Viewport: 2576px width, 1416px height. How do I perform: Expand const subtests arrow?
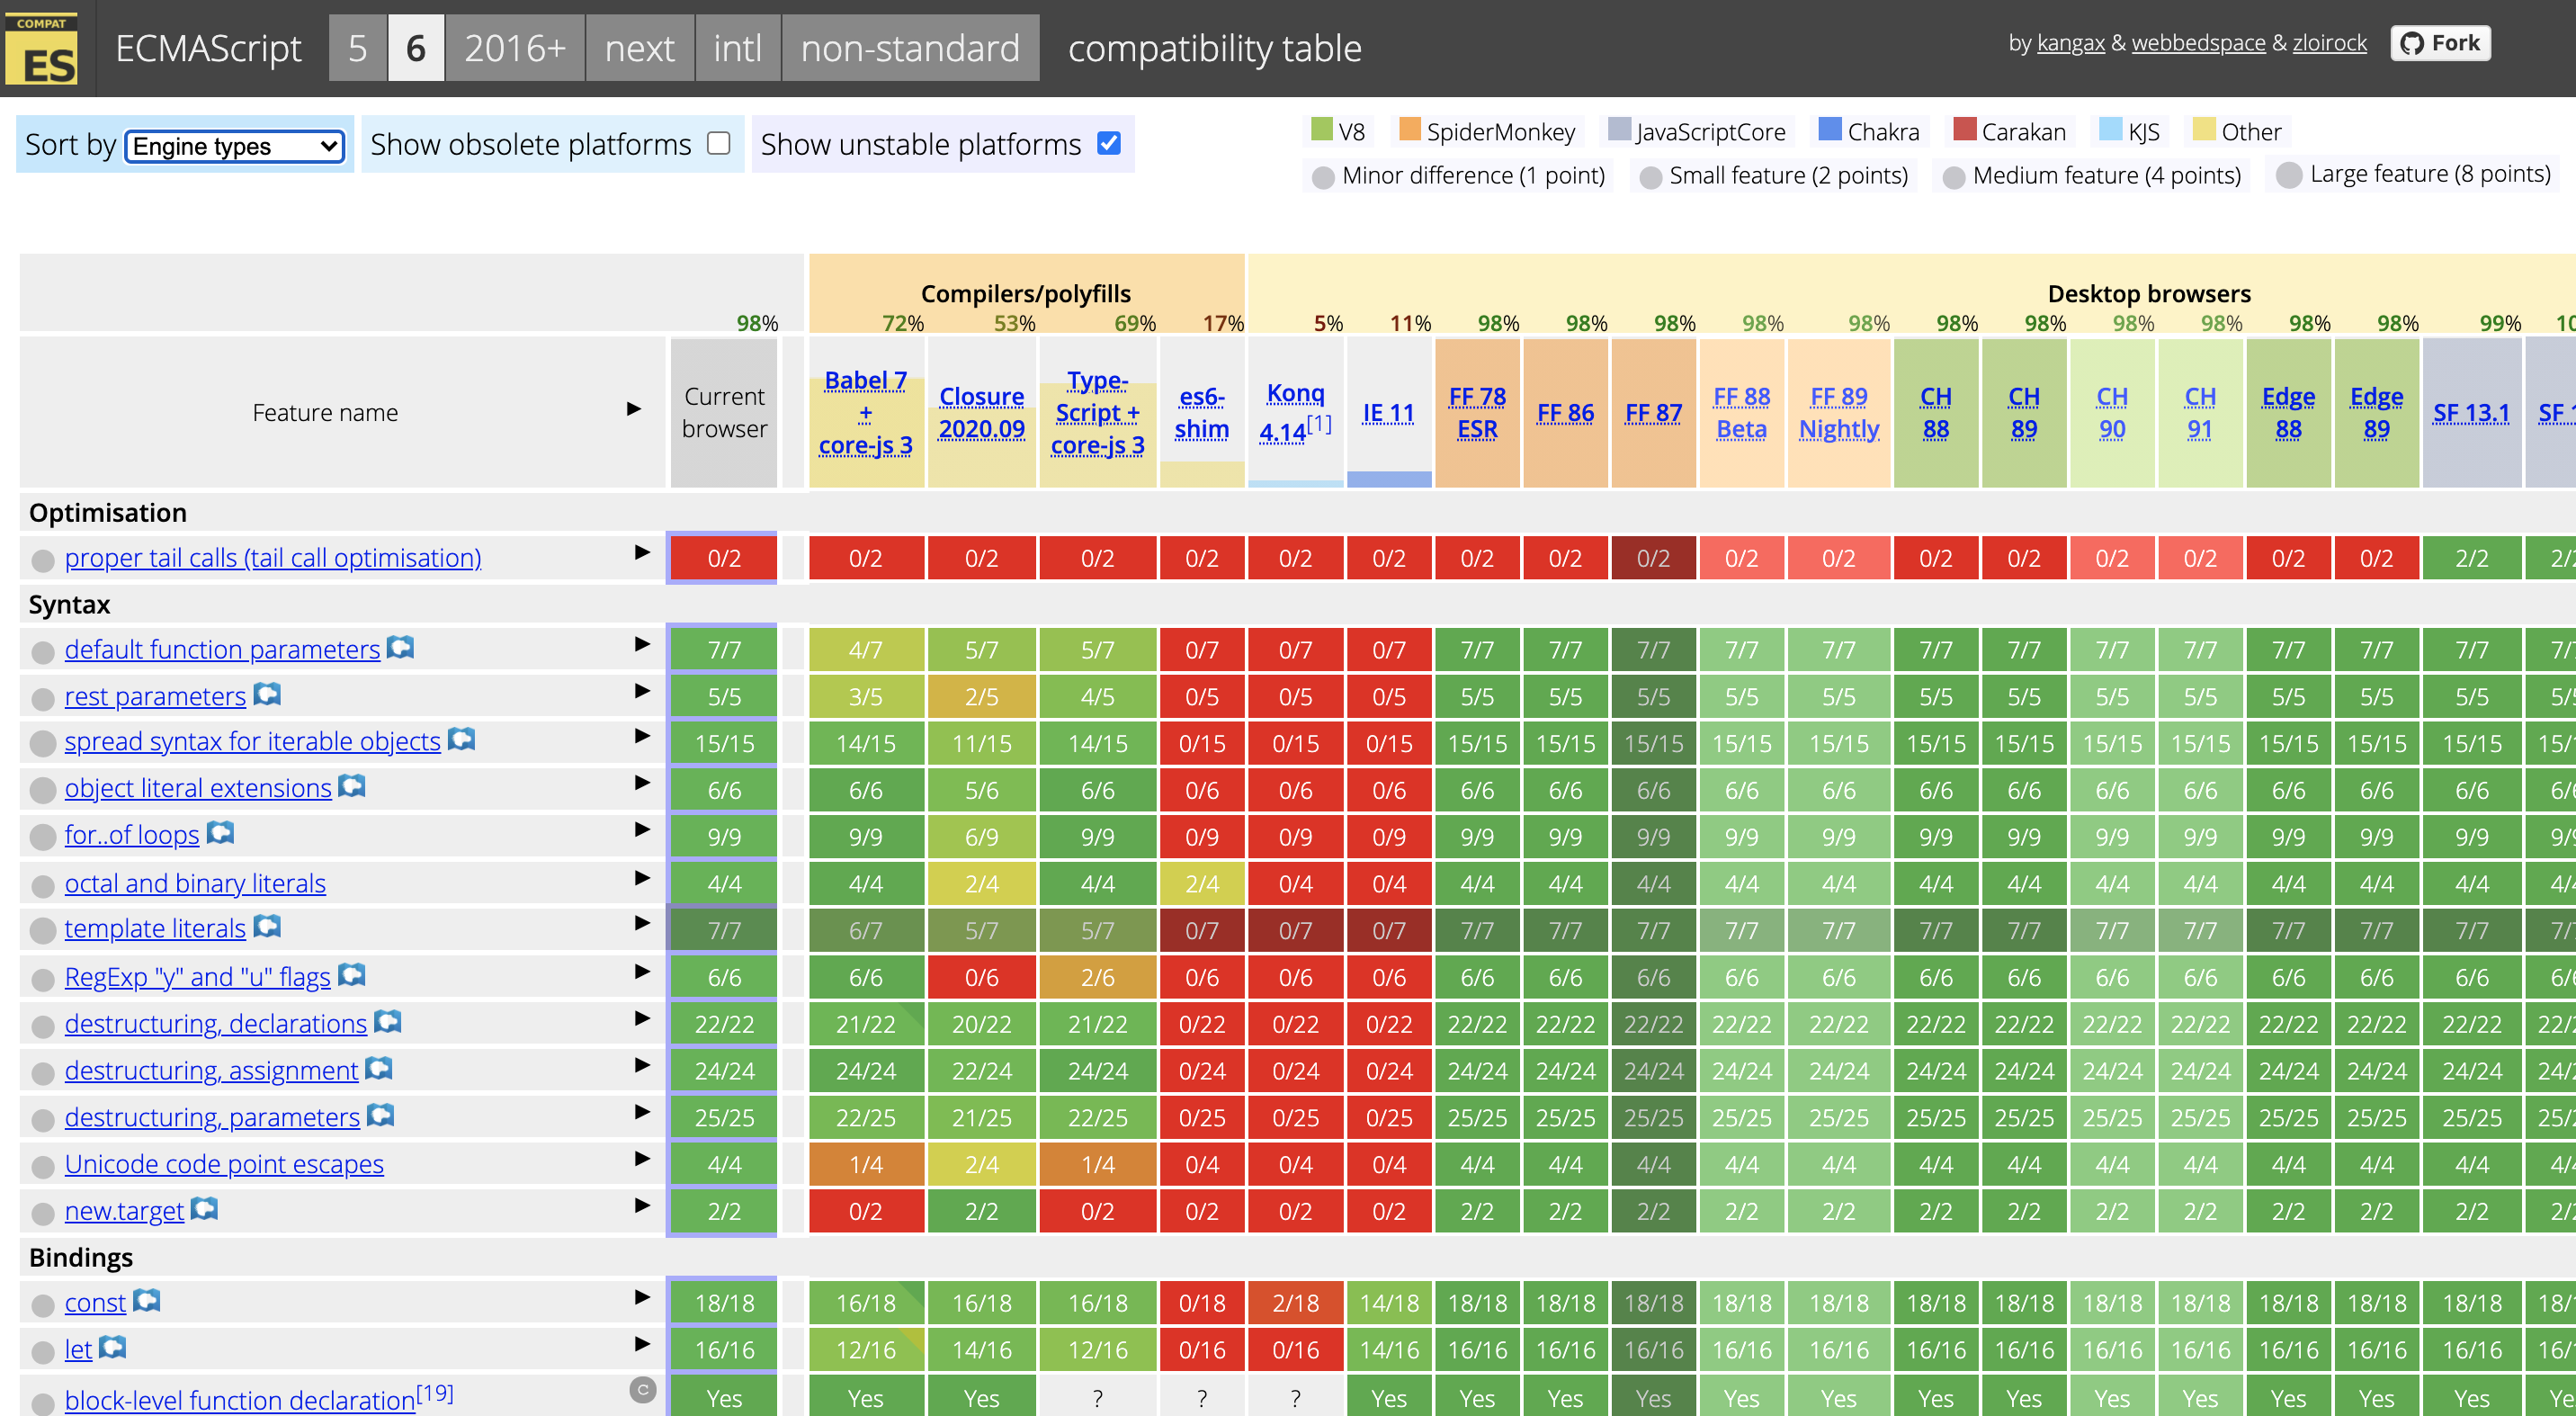pos(642,1297)
